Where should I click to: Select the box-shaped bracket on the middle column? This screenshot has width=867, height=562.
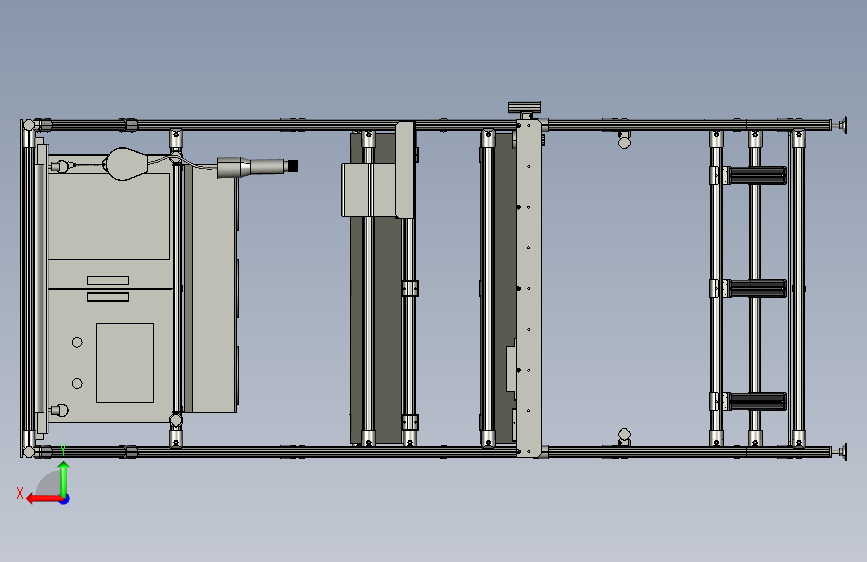point(369,190)
